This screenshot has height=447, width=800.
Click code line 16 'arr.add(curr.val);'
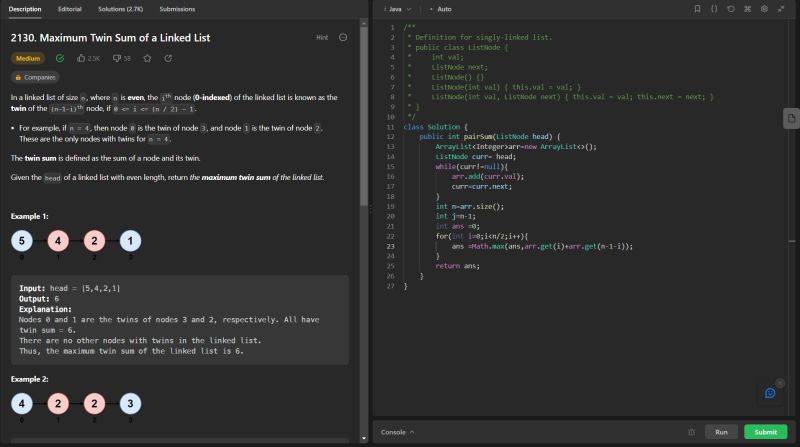click(488, 177)
